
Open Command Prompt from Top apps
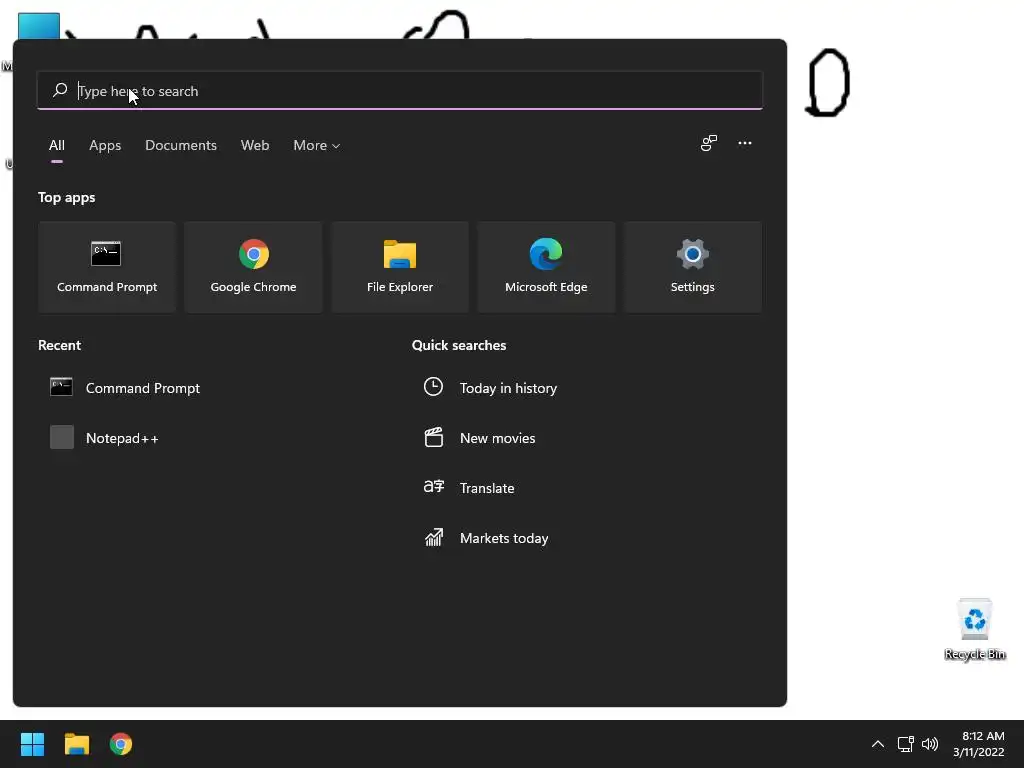point(107,267)
